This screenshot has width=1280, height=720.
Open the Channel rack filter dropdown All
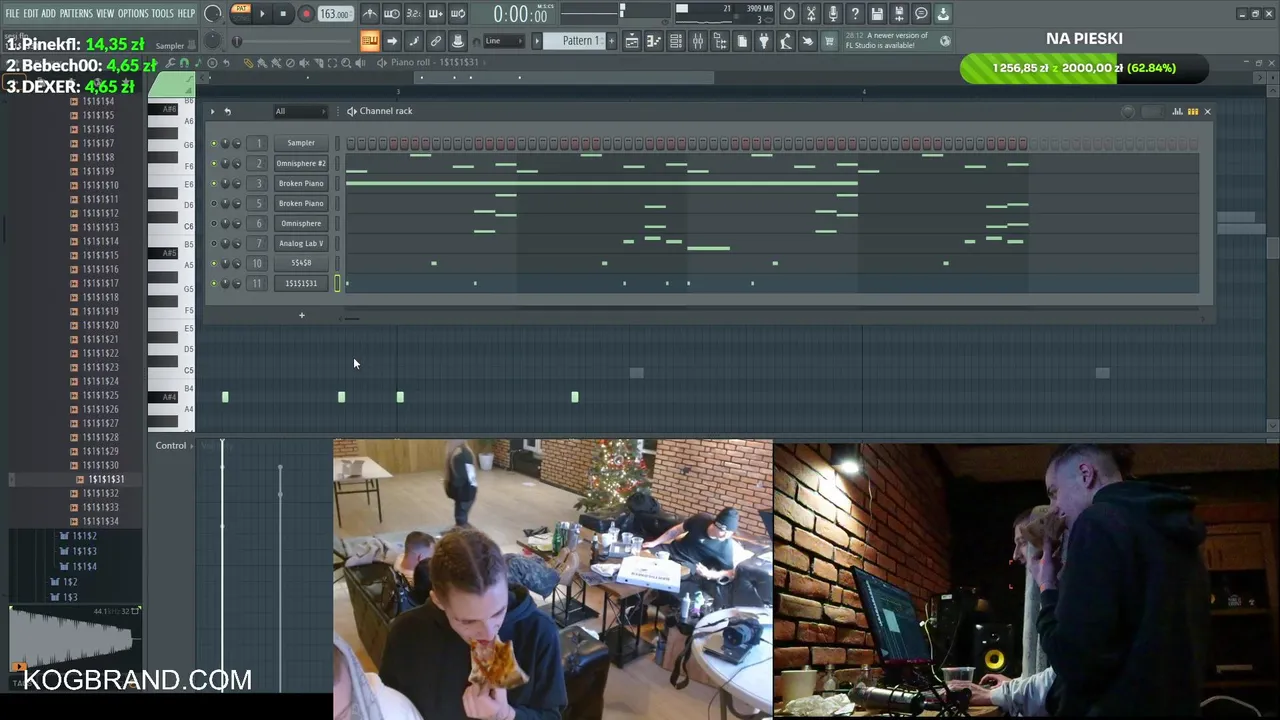pyautogui.click(x=299, y=111)
